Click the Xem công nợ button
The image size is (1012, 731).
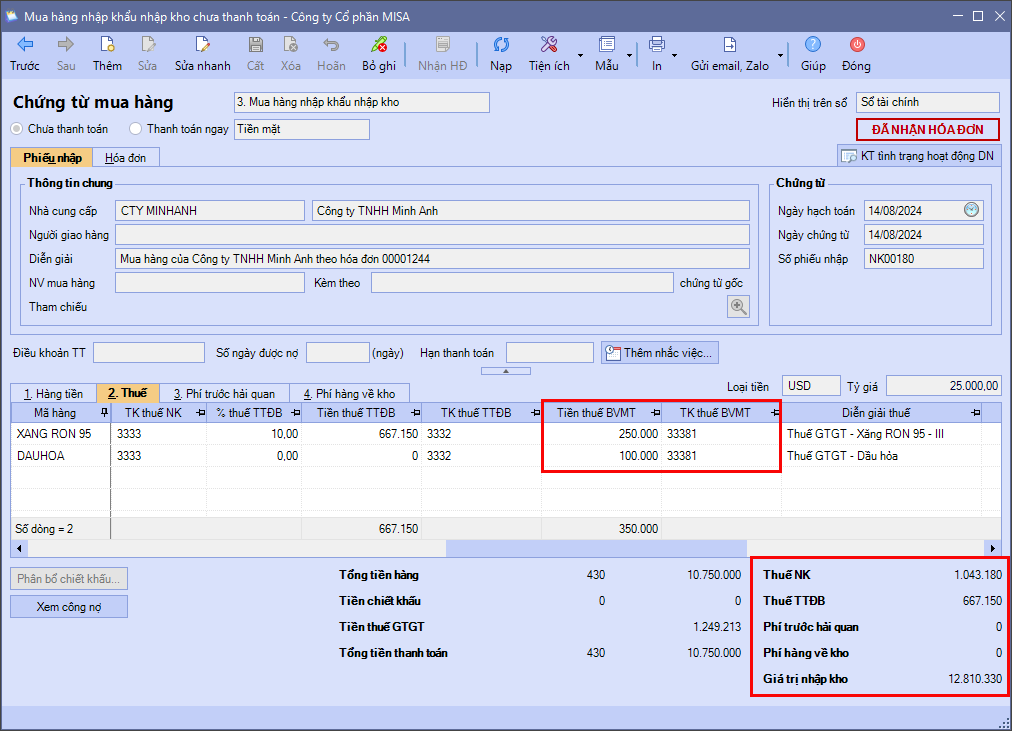click(x=69, y=607)
